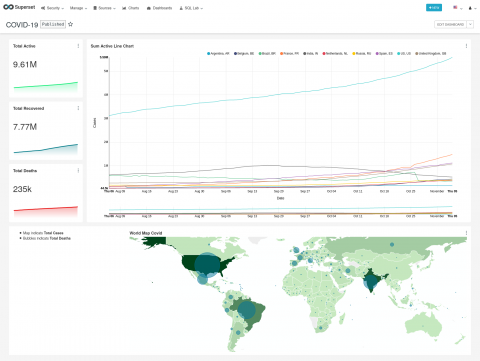Open Total Deaths chart options menu

[x=78, y=170]
